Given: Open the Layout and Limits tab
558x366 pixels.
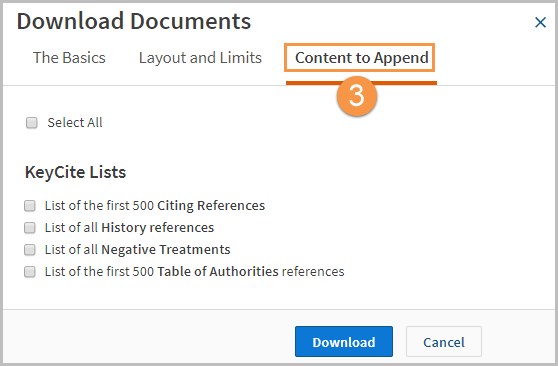Looking at the screenshot, I should 200,58.
